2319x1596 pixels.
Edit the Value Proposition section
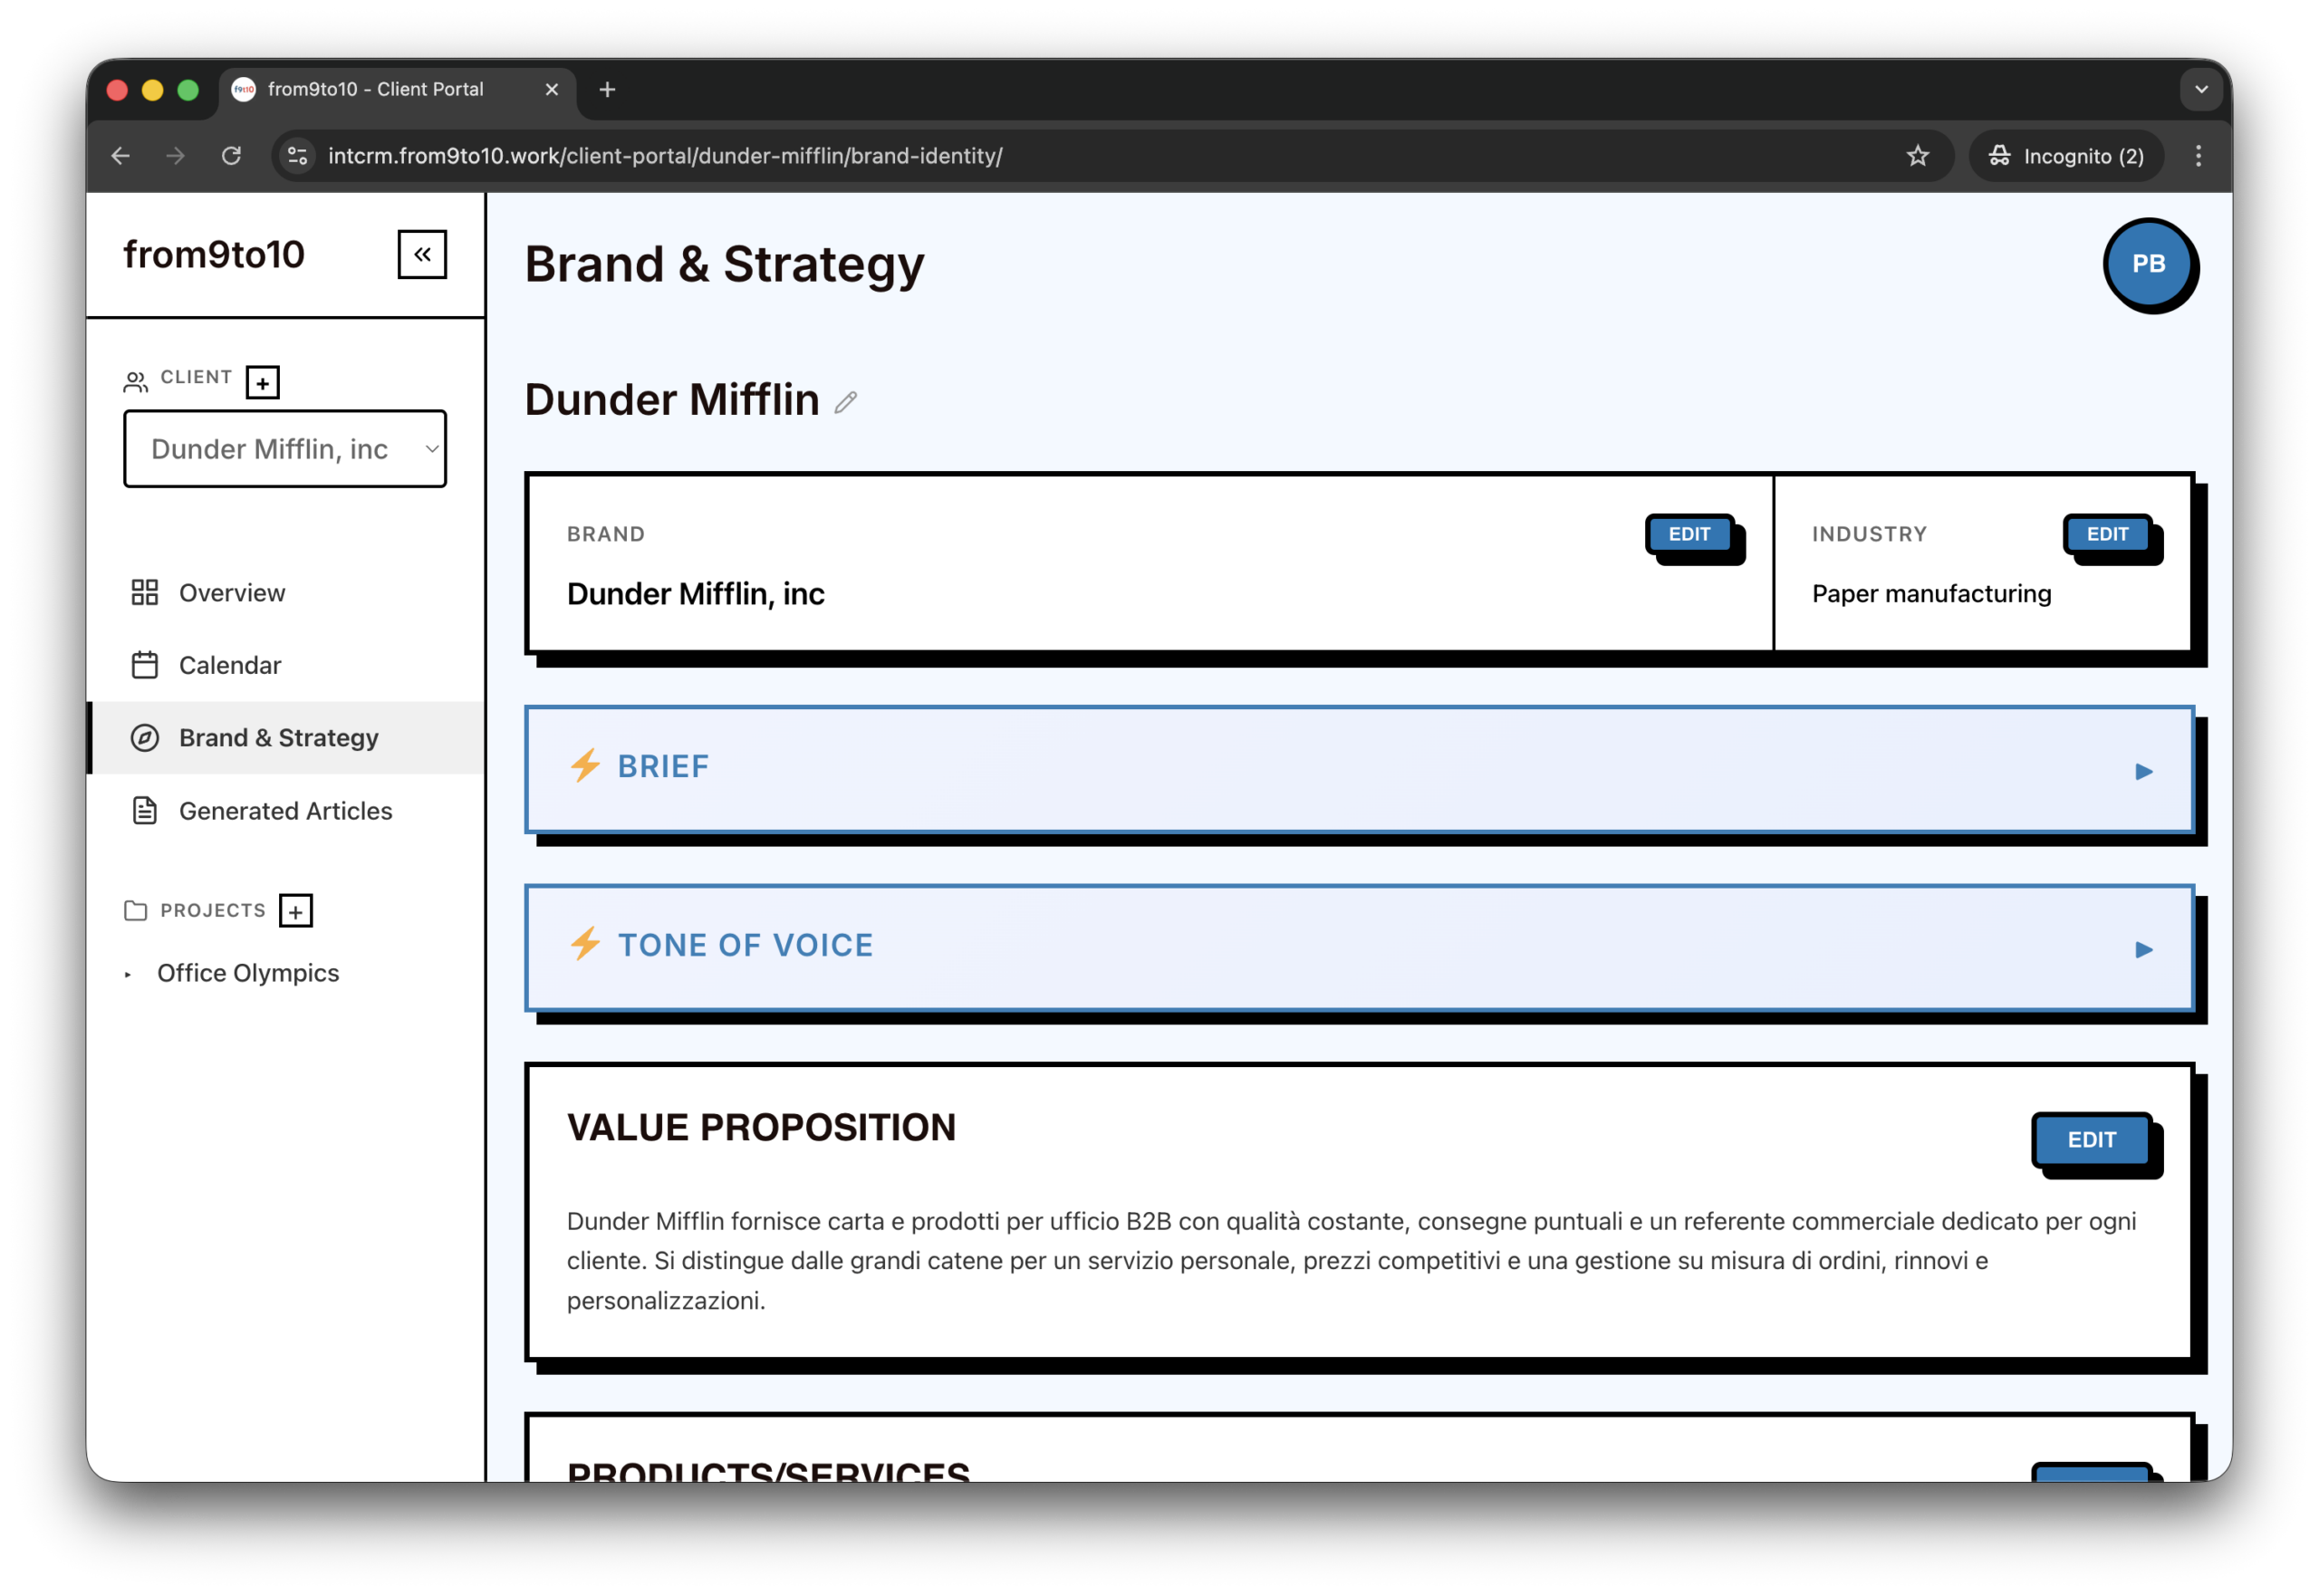click(2090, 1140)
